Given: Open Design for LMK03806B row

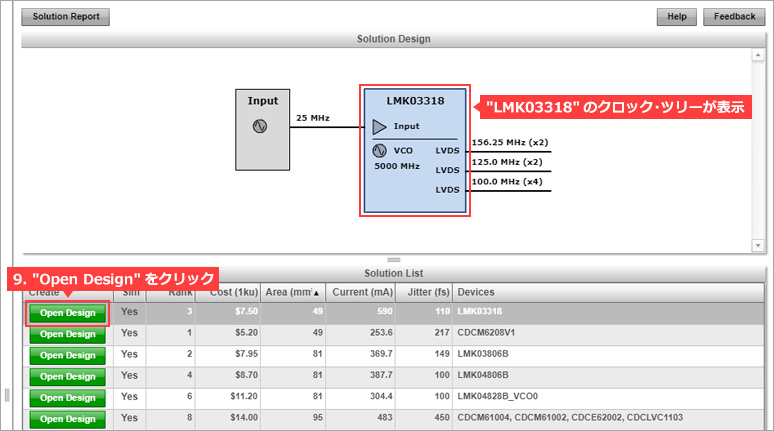Looking at the screenshot, I should [68, 355].
